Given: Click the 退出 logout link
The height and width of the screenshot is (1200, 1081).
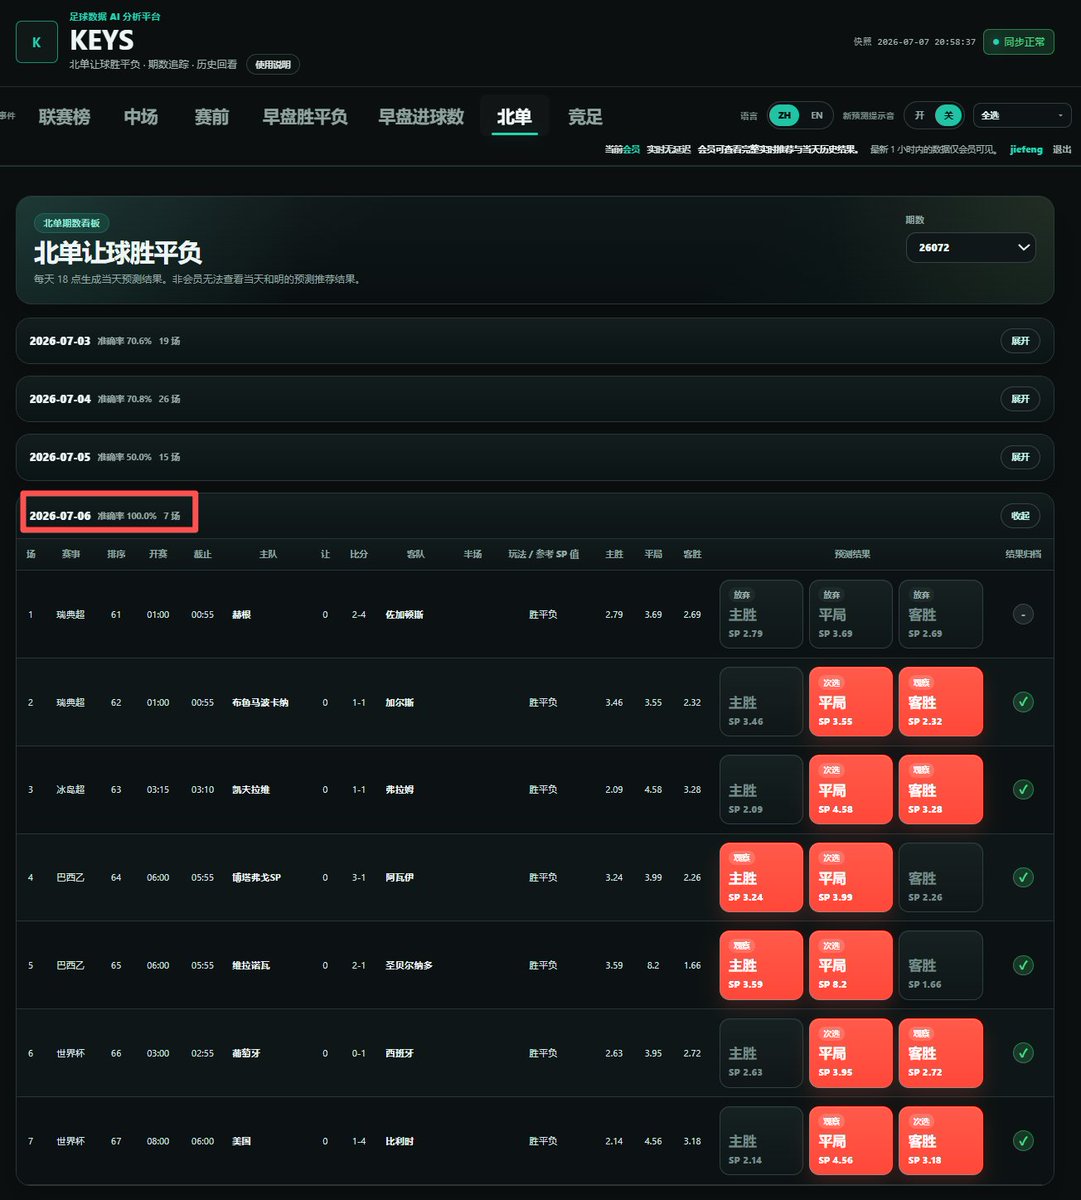Looking at the screenshot, I should [x=1062, y=149].
